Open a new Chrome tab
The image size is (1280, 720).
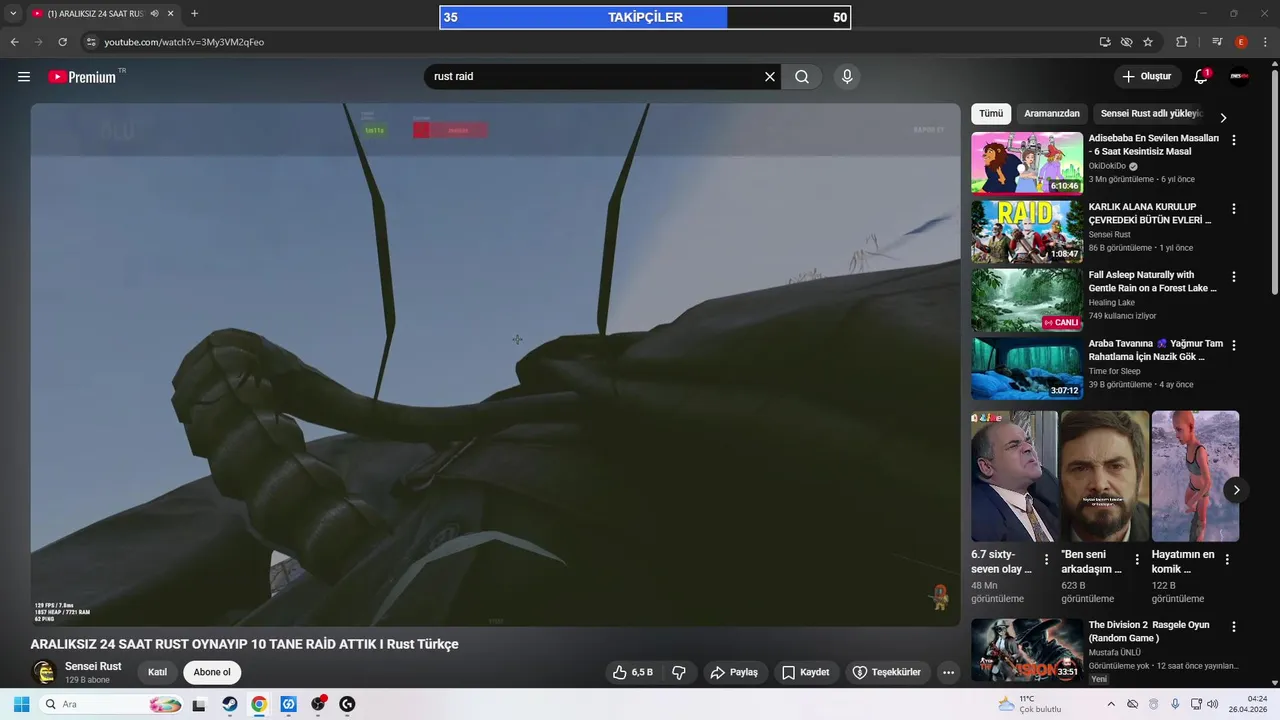point(194,14)
